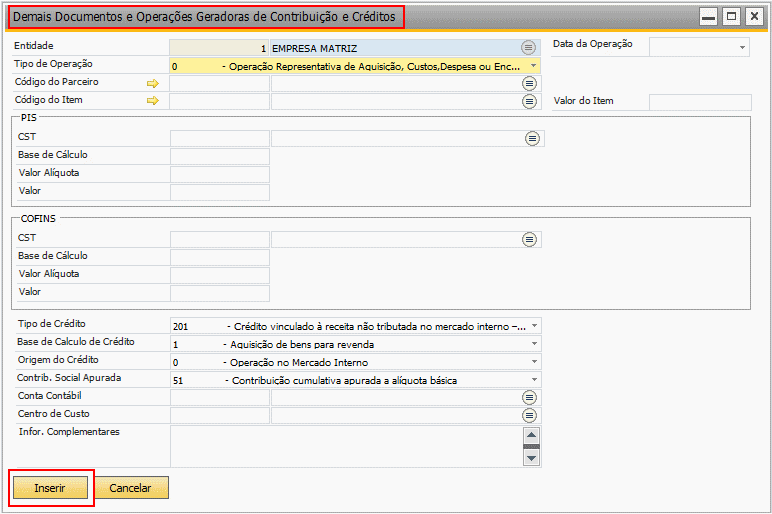
Task: Open the Código do Item lookup icon
Action: (x=529, y=101)
